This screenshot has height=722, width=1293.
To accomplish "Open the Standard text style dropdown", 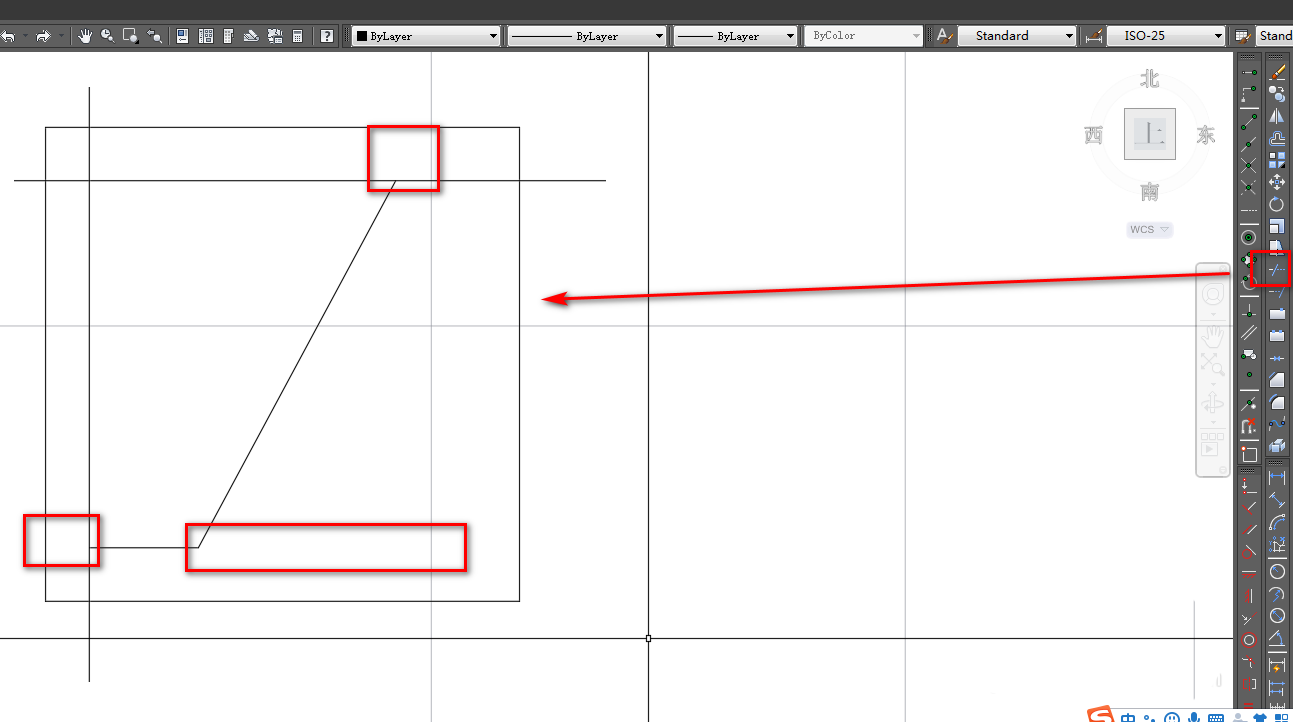I will (x=1017, y=36).
